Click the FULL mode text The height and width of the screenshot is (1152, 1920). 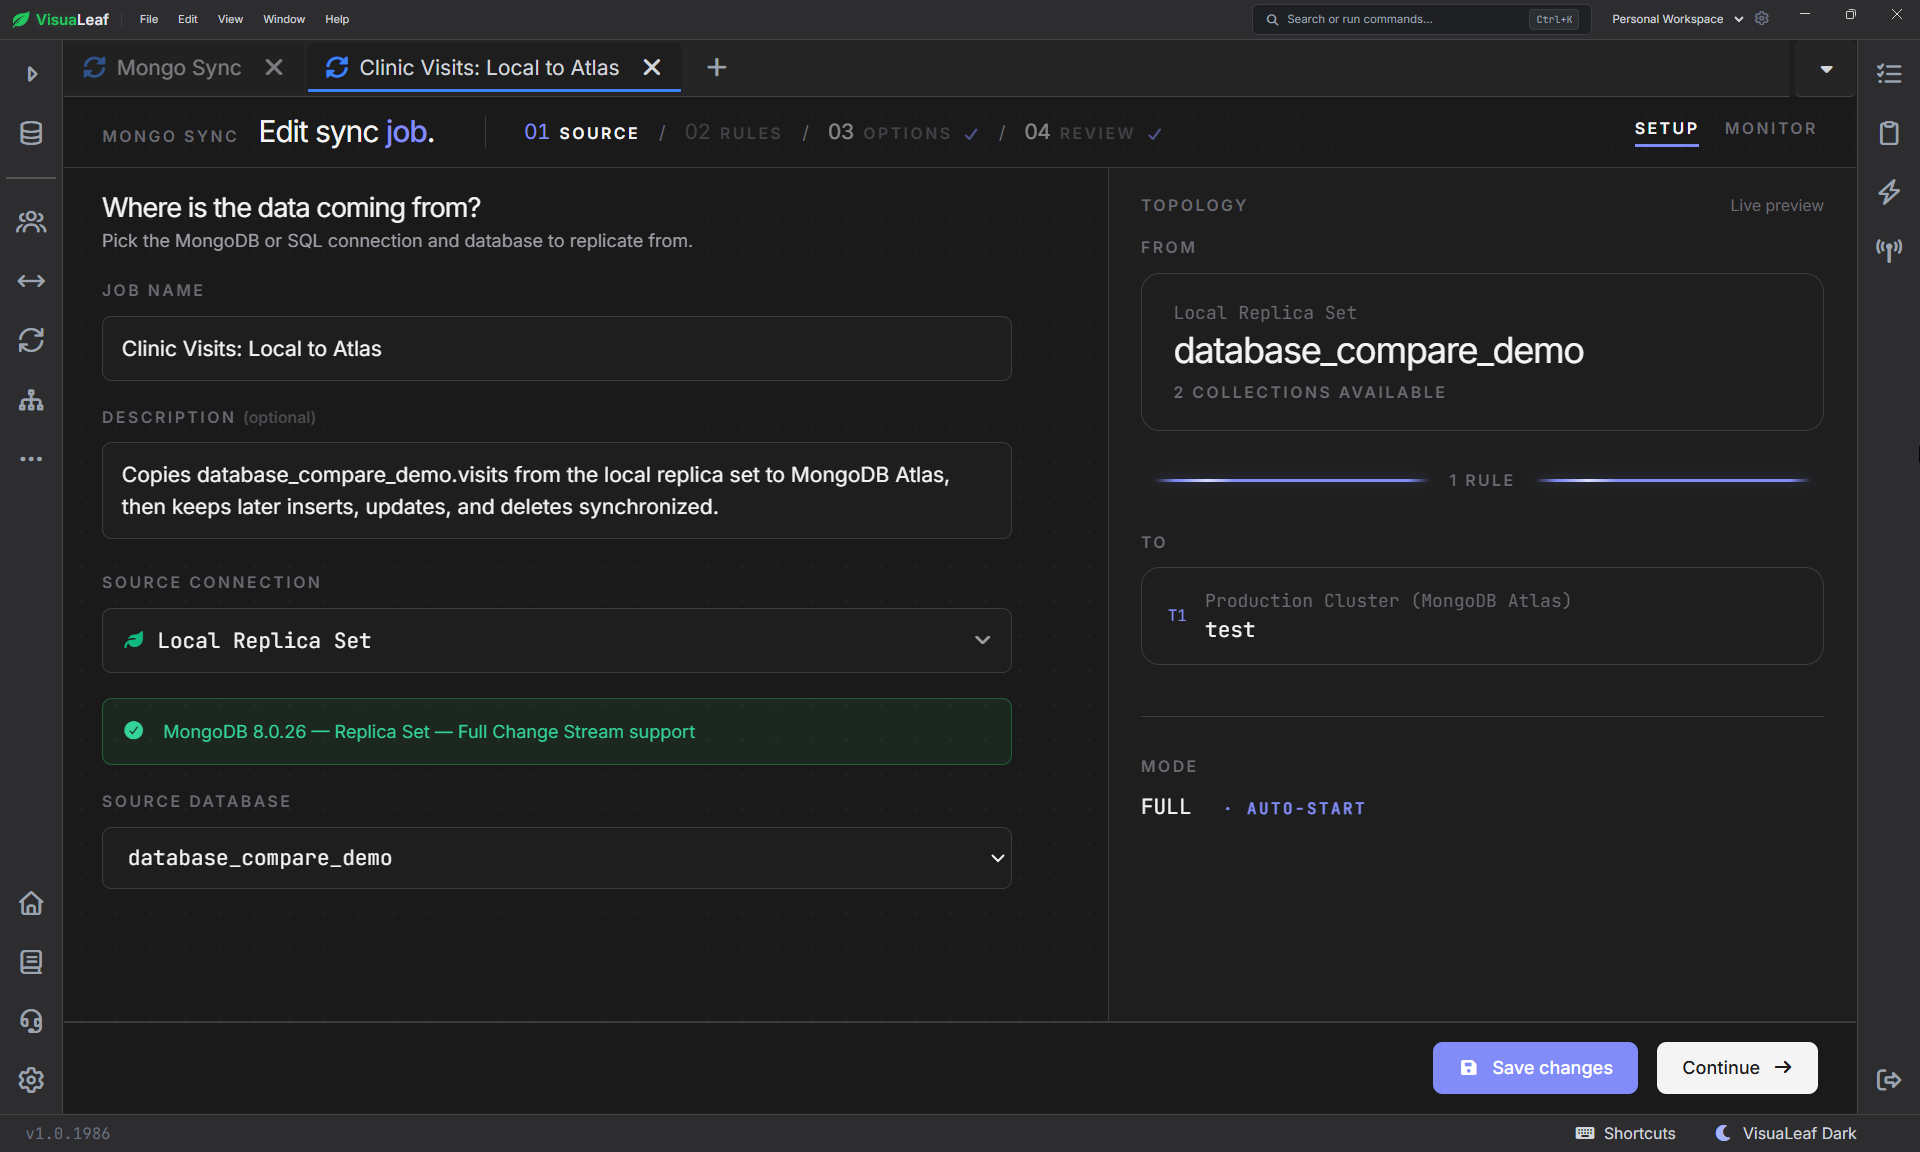[1166, 806]
